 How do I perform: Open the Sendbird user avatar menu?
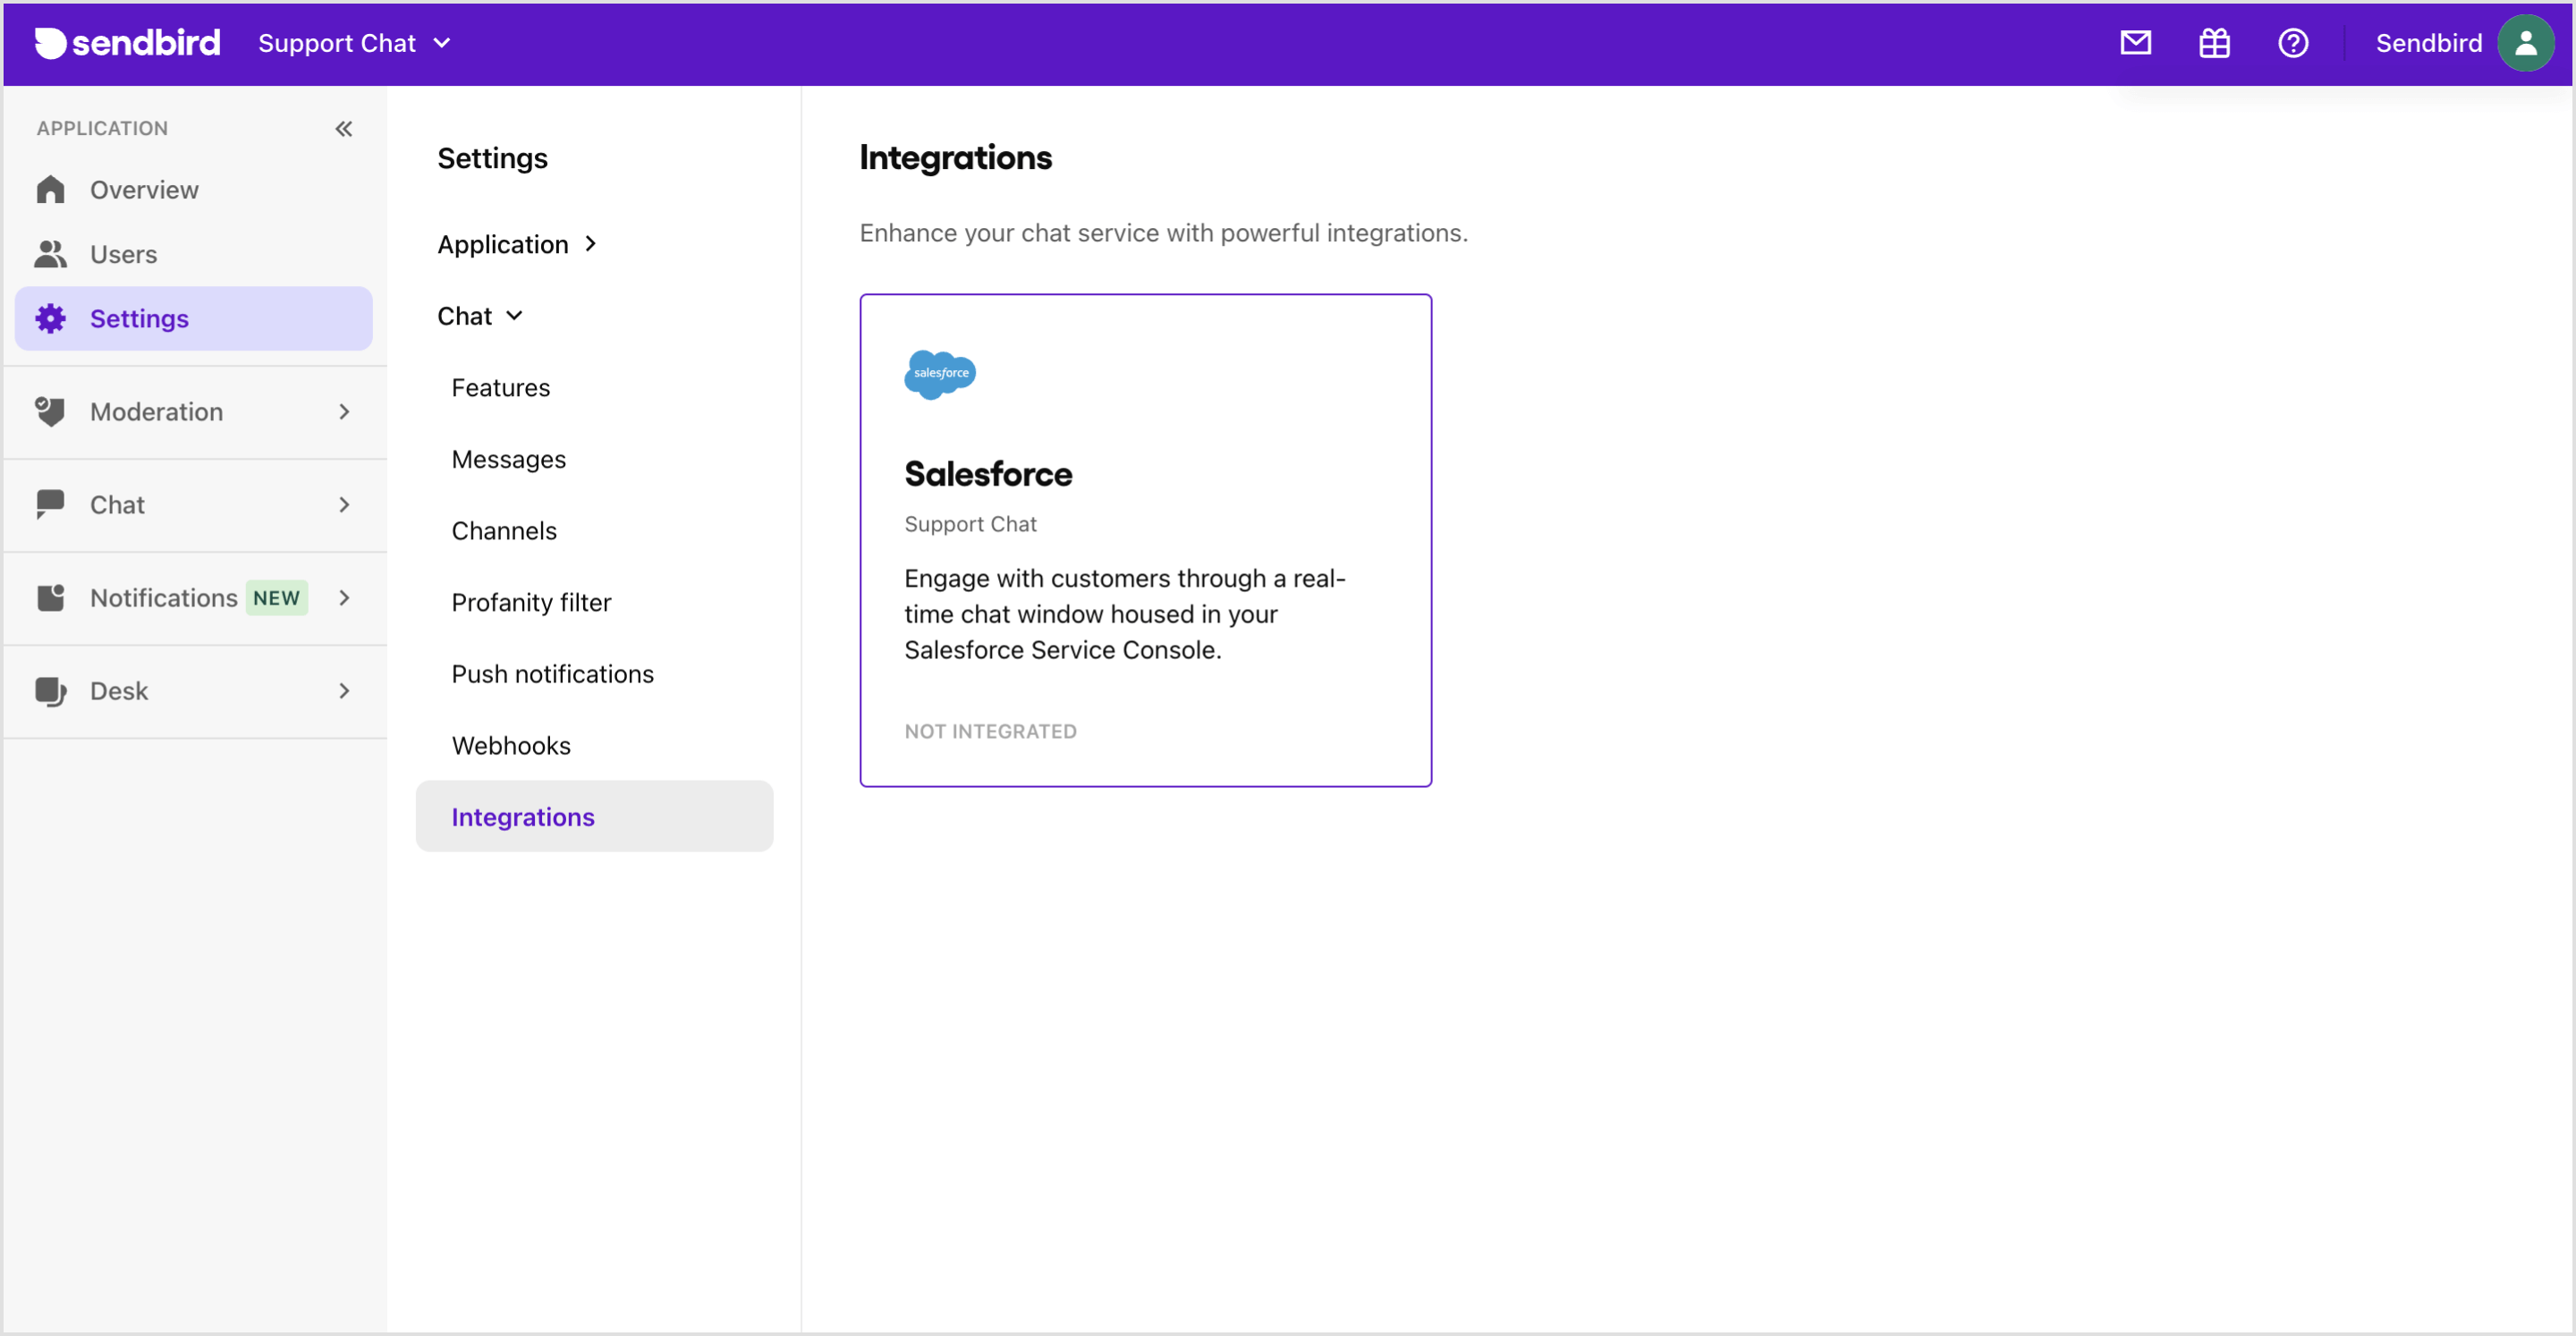(x=2526, y=42)
